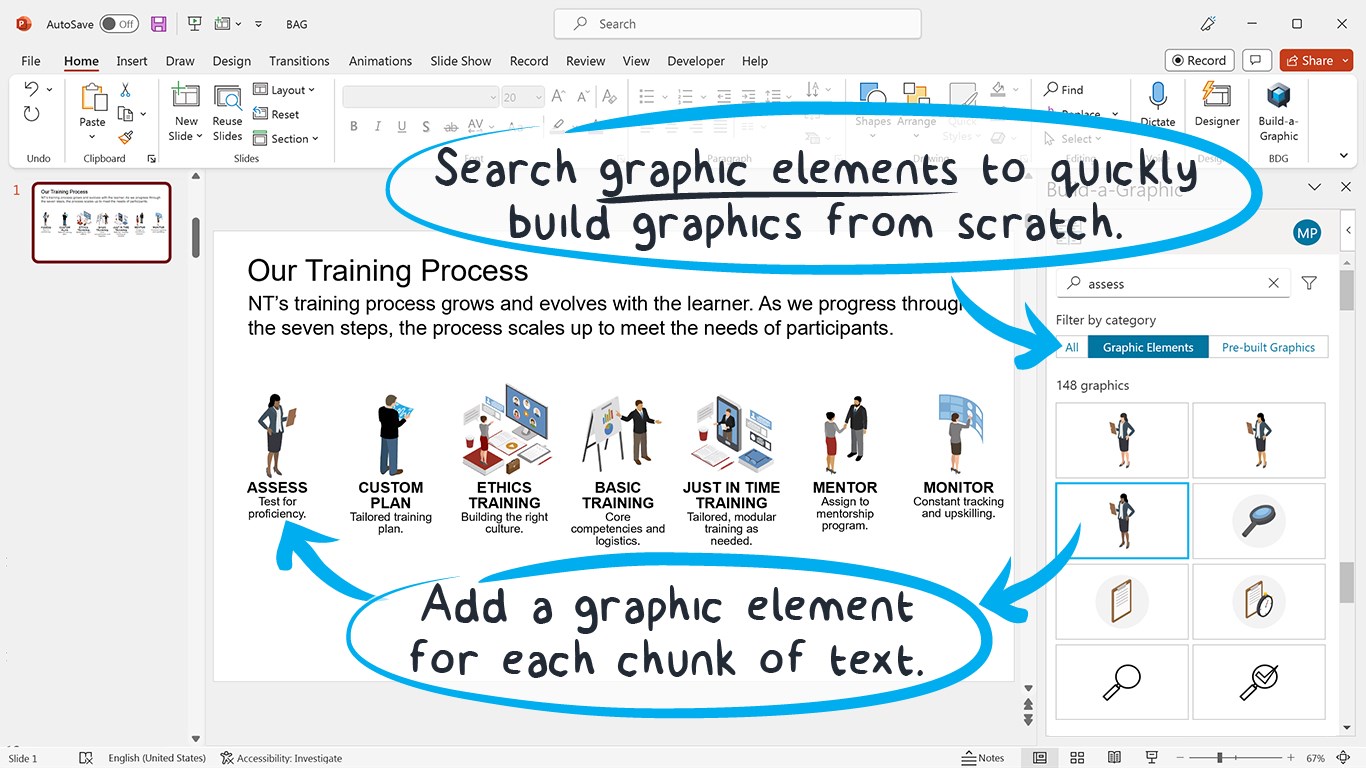The width and height of the screenshot is (1366, 768).
Task: Click English (United States) language status
Action: pyautogui.click(x=157, y=758)
